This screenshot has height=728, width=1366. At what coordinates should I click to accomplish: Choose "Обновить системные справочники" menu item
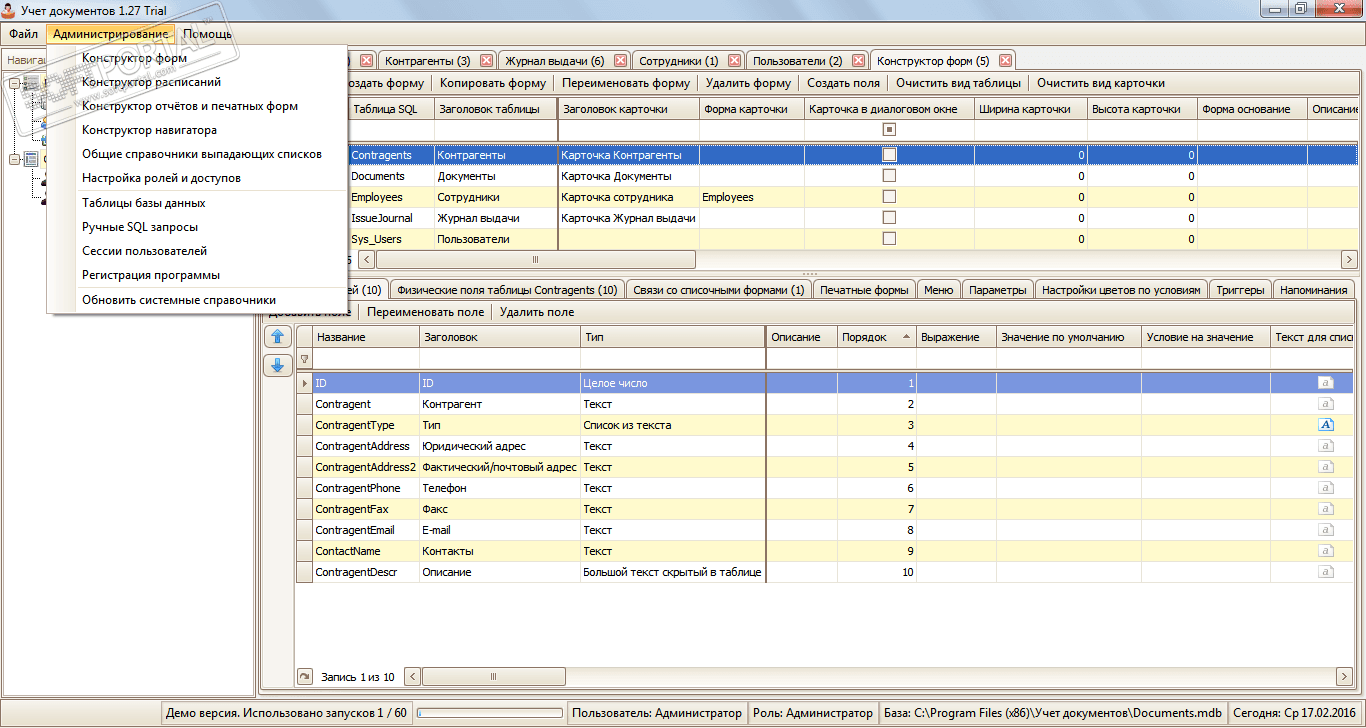tap(179, 300)
